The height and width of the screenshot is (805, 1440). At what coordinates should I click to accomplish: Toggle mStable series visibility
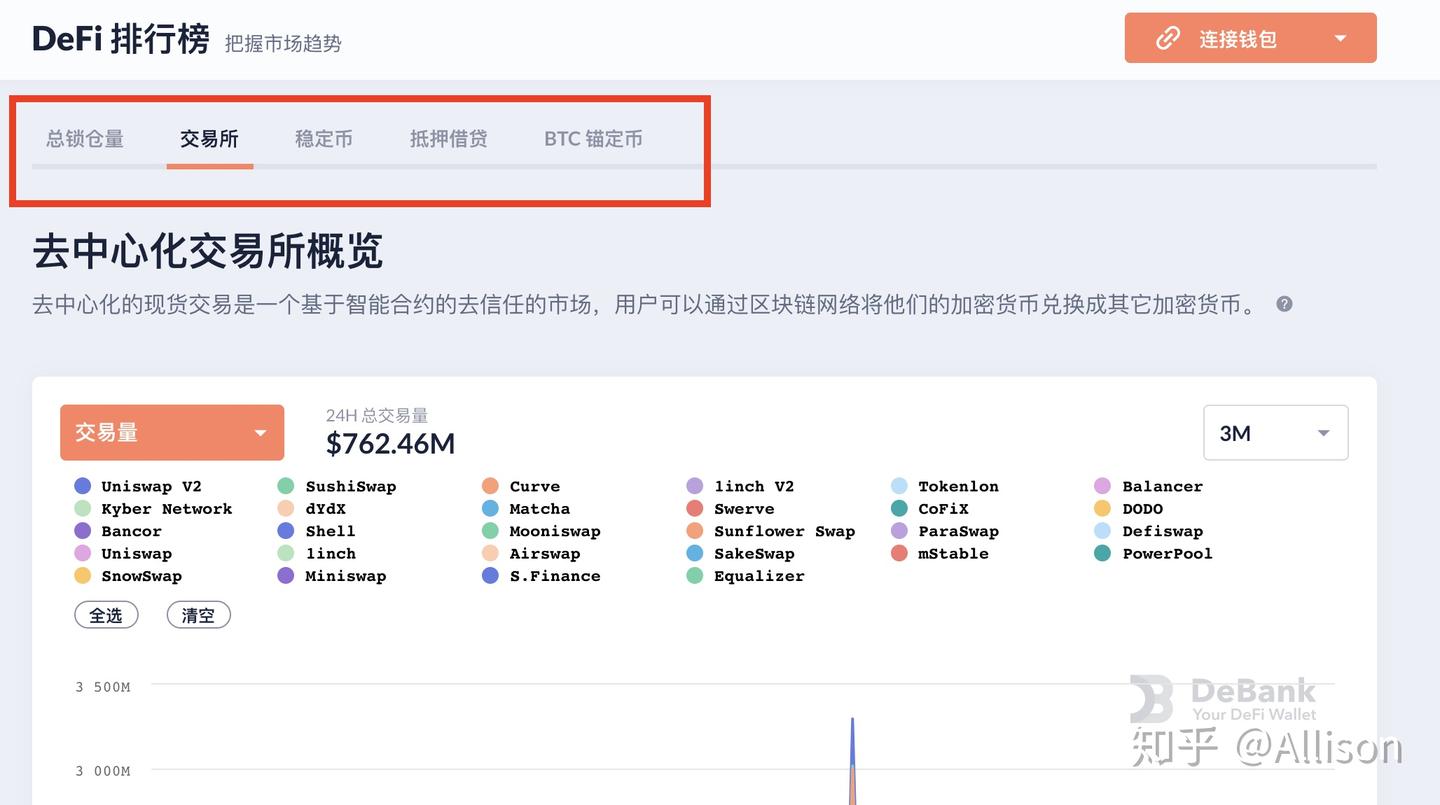898,553
